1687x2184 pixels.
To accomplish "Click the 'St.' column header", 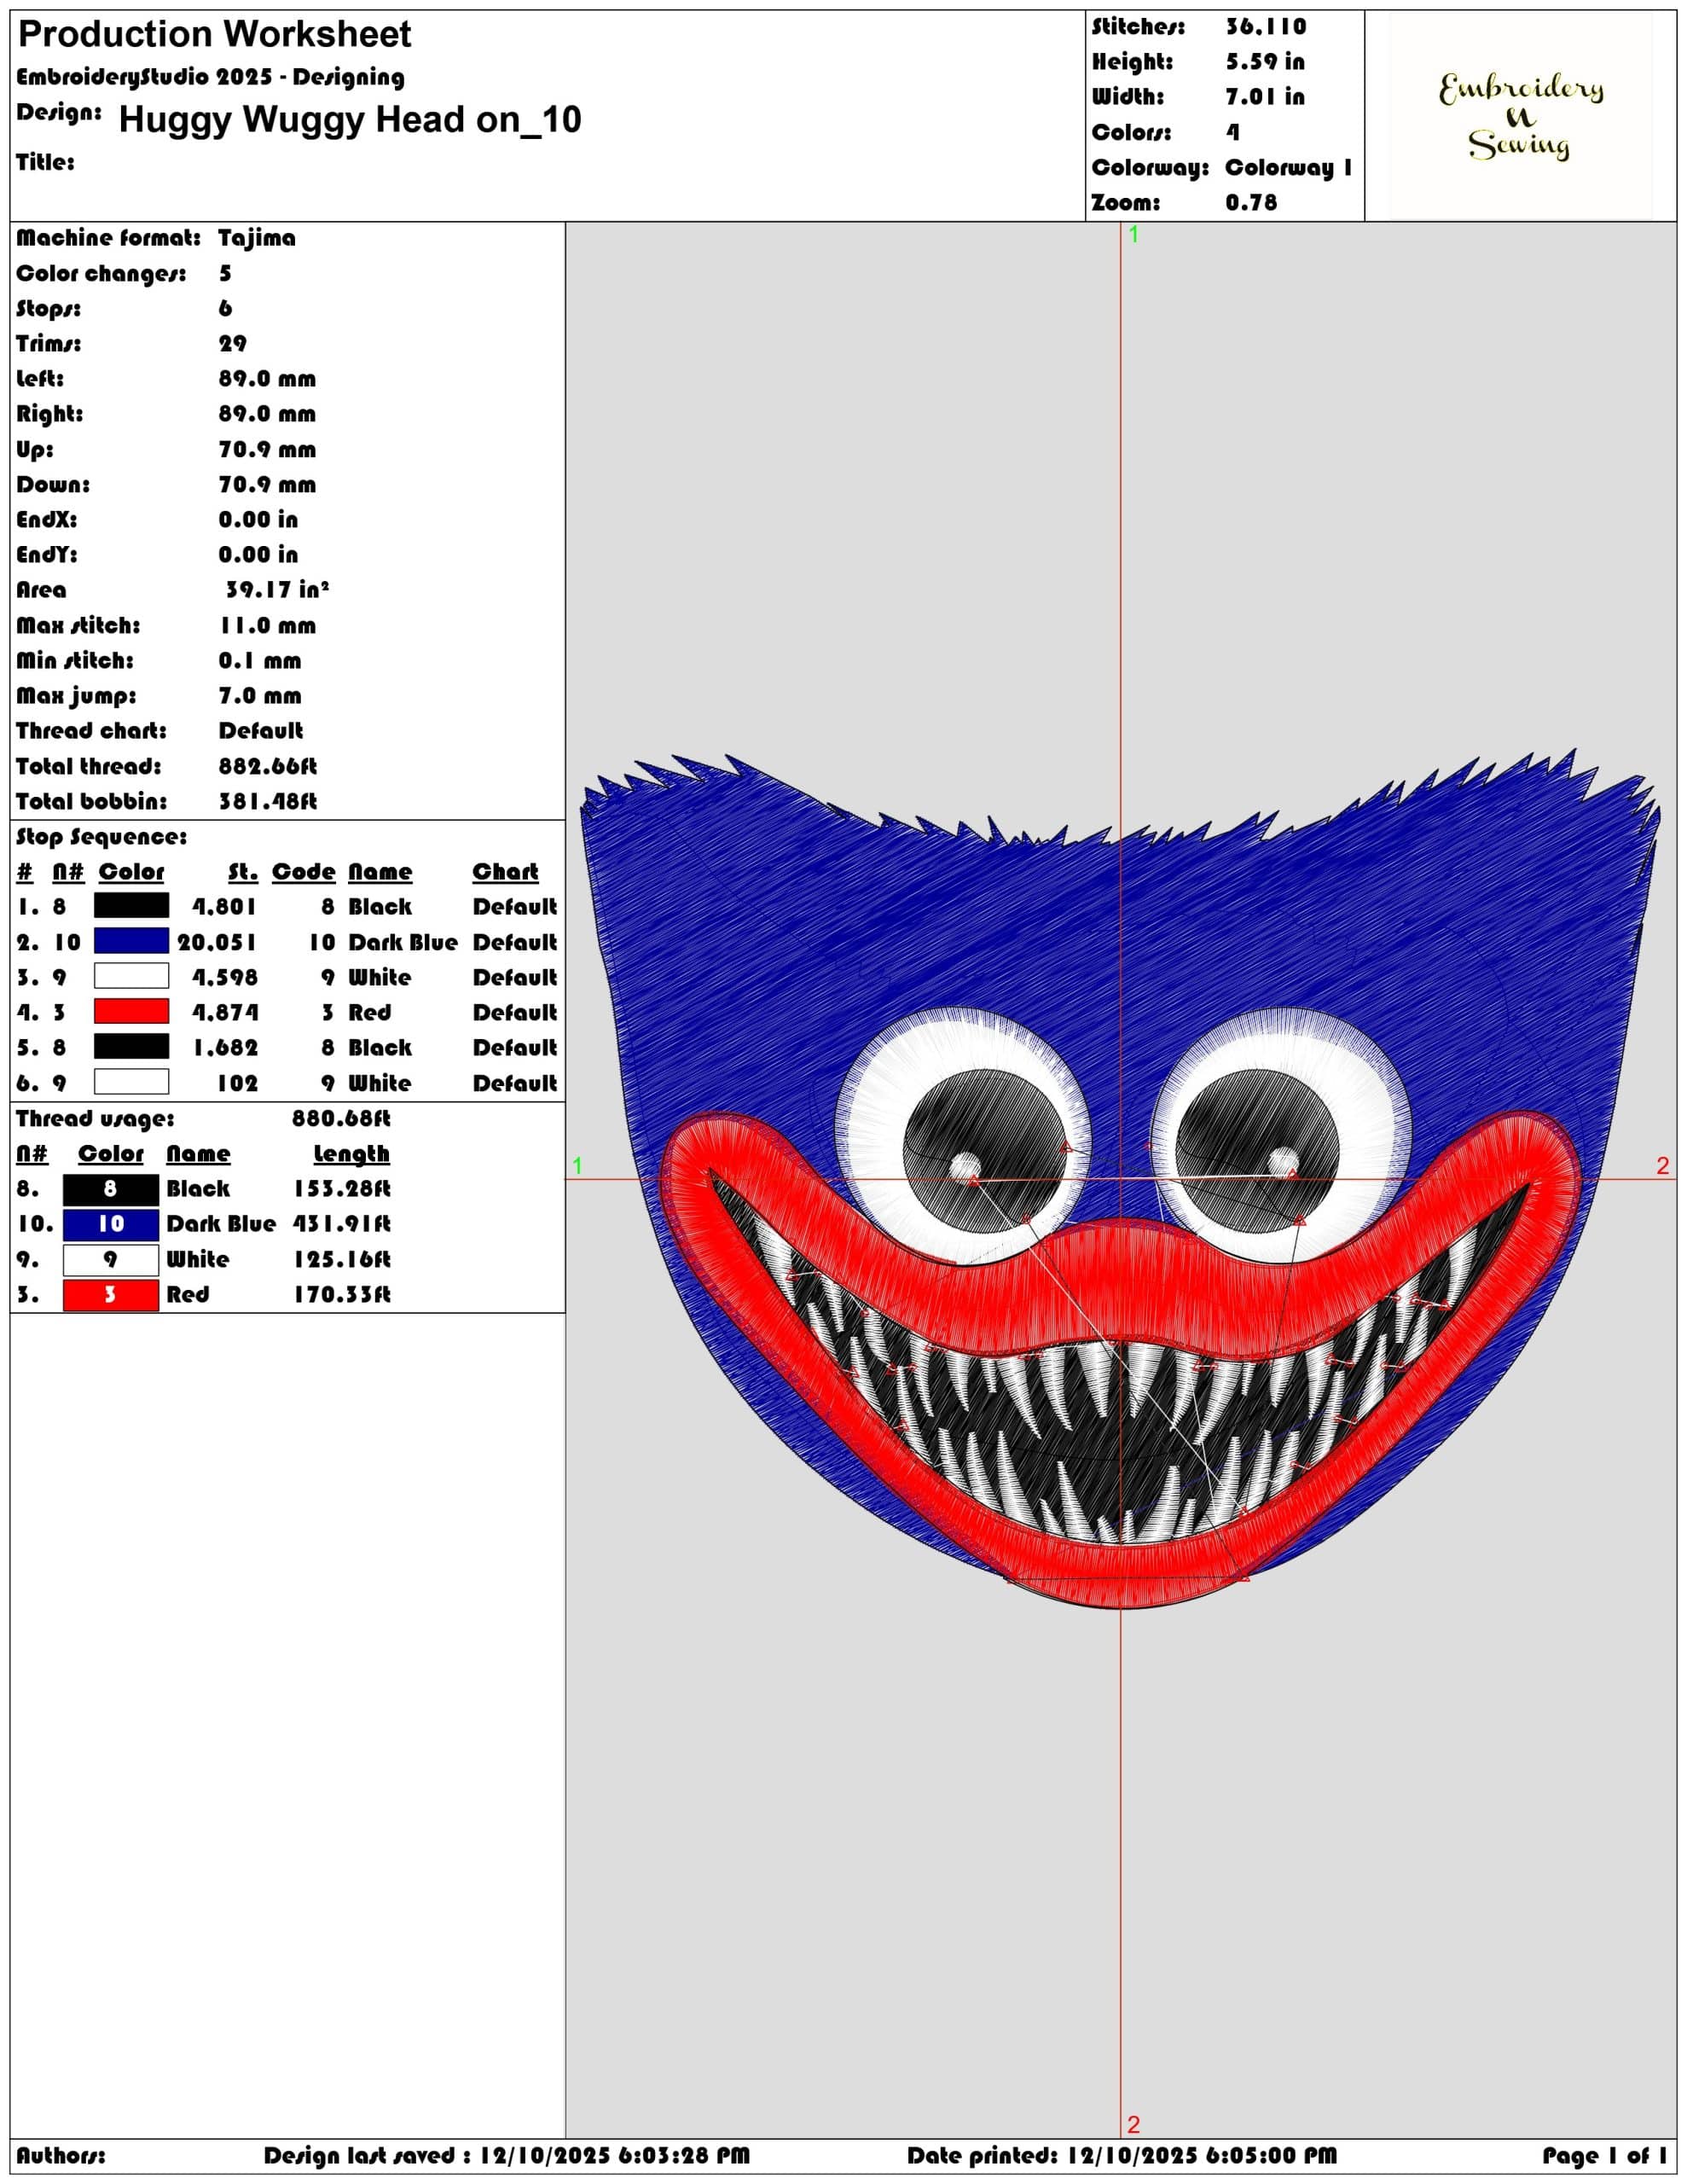I will [243, 872].
